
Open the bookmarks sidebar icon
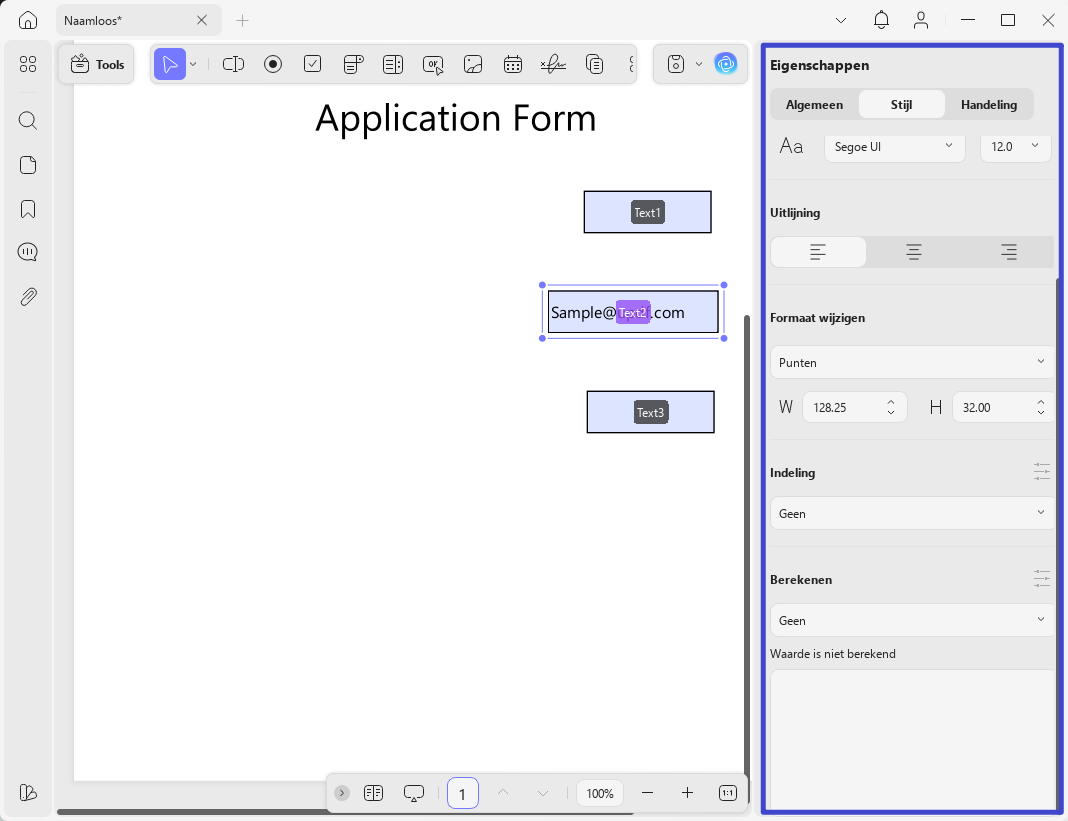(28, 208)
